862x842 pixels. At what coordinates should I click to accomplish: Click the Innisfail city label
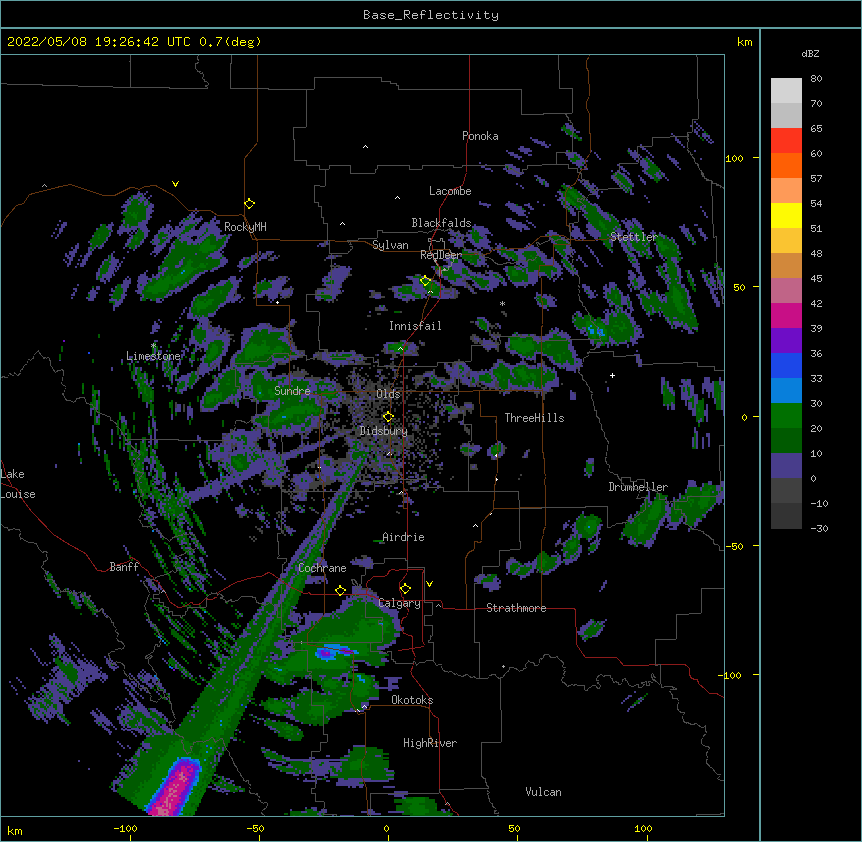(415, 326)
